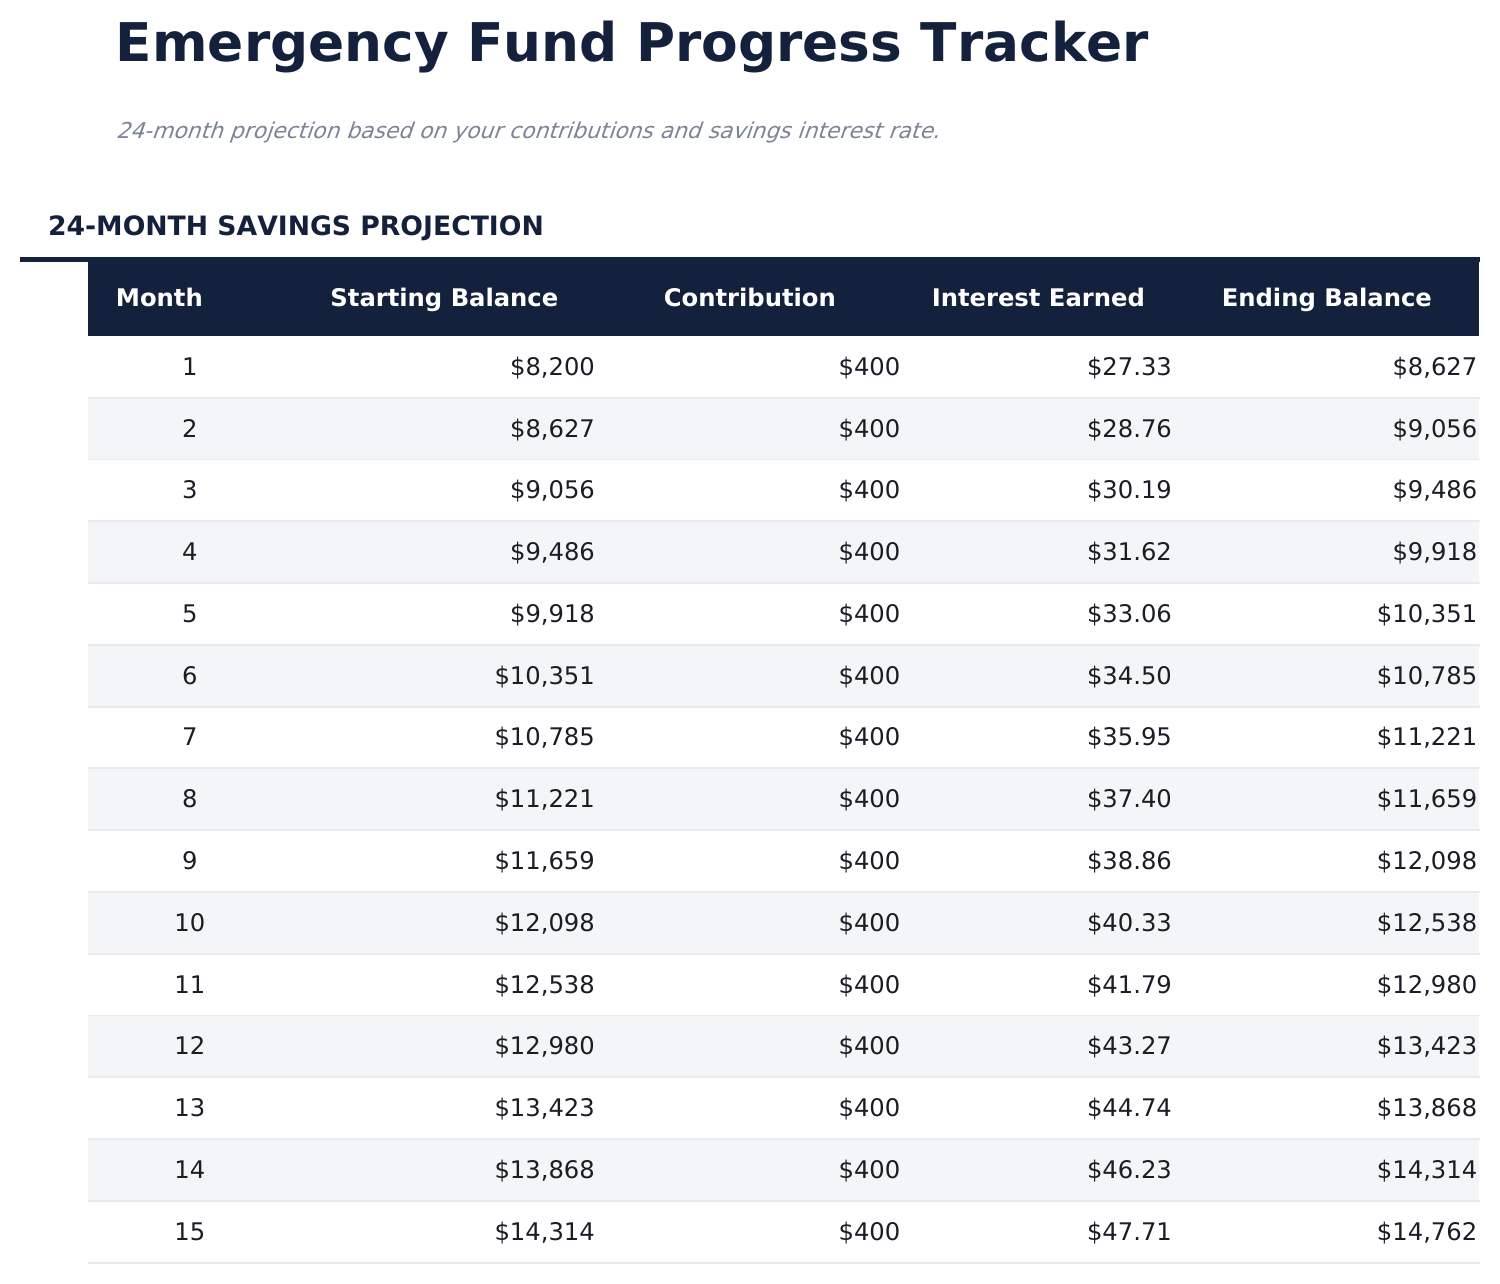Select the month 1 starting balance $8,200
This screenshot has width=1500, height=1284.
pyautogui.click(x=552, y=367)
